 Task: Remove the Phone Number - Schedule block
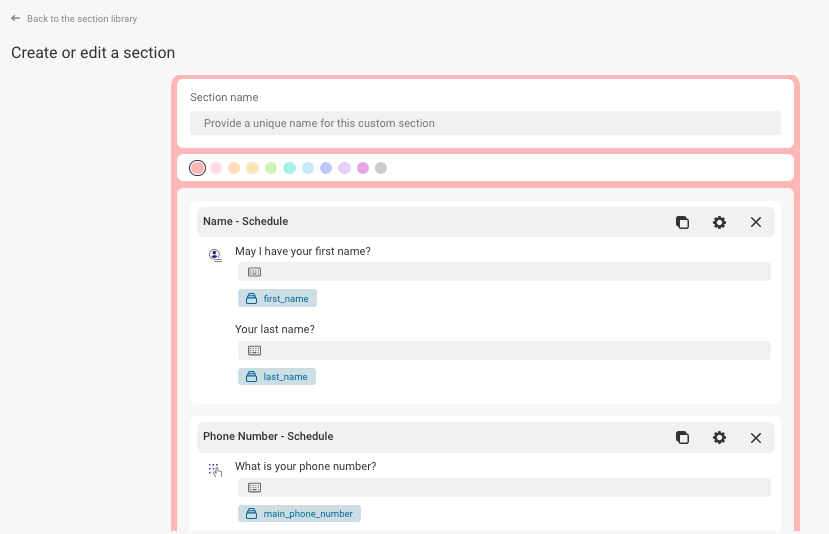coord(756,437)
